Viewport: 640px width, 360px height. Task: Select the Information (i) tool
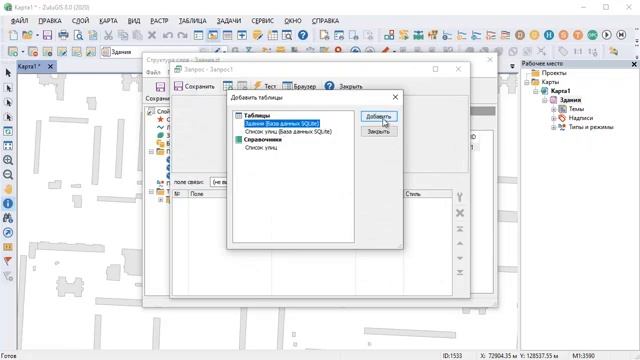click(x=8, y=204)
